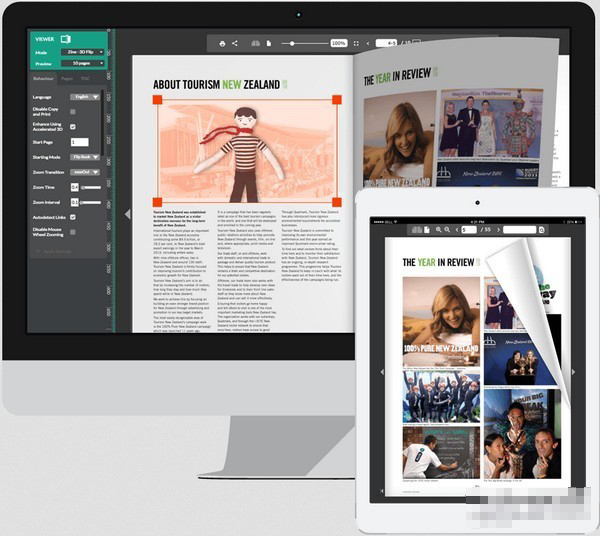The height and width of the screenshot is (536, 600).
Task: Select the Behaviour tab
Action: [43, 78]
